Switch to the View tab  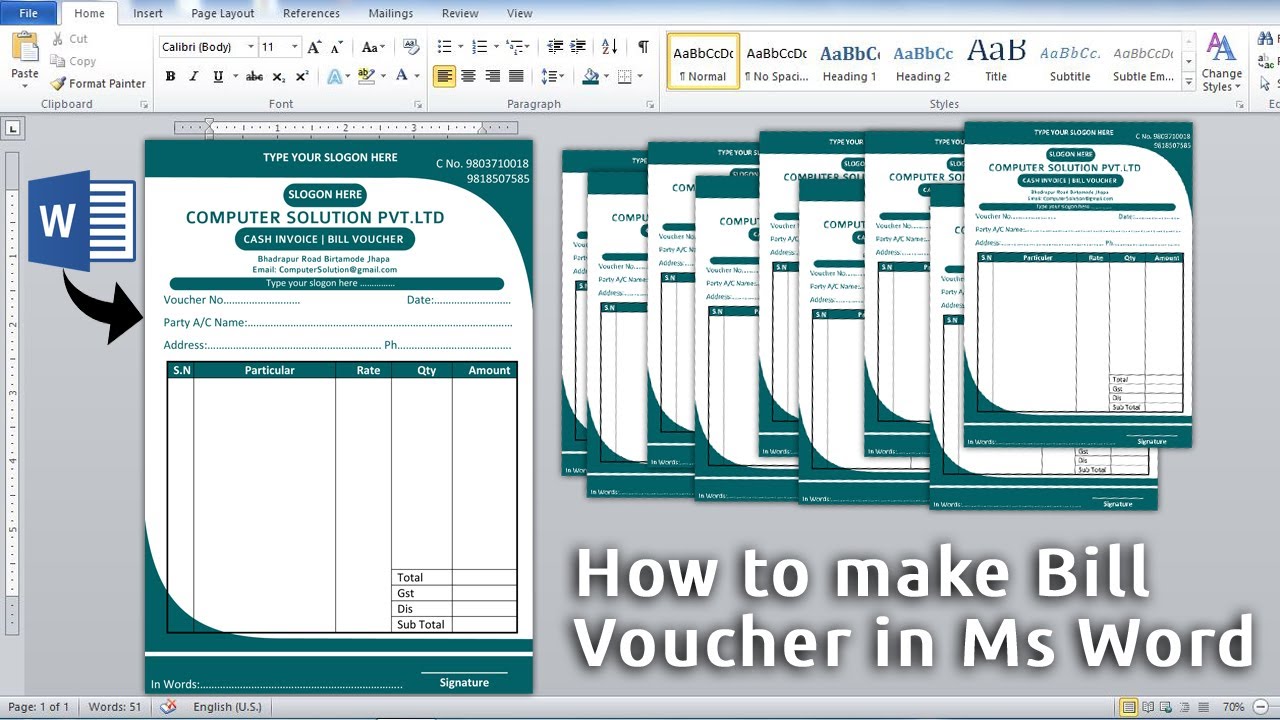[520, 13]
